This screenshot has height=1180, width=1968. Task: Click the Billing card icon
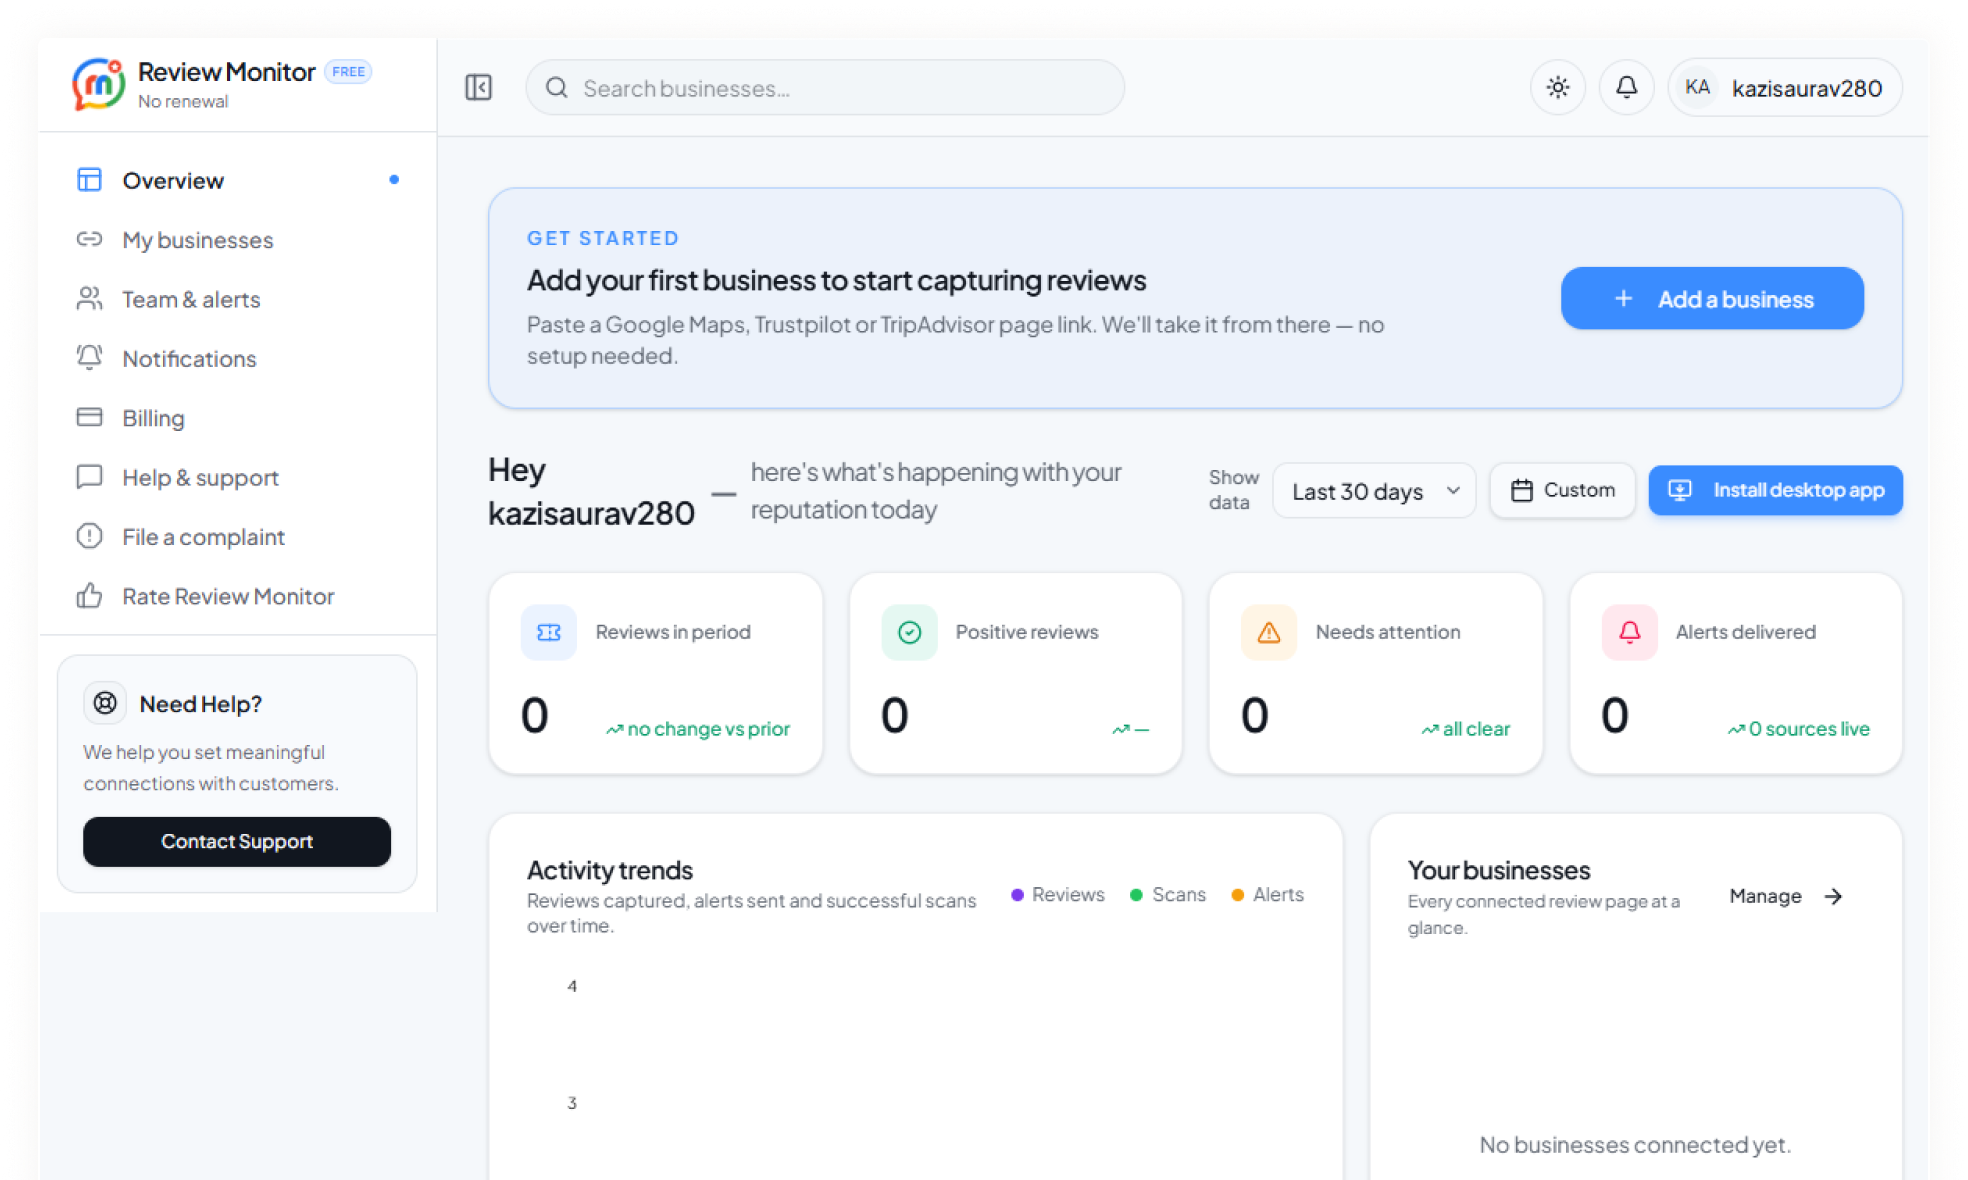[89, 417]
